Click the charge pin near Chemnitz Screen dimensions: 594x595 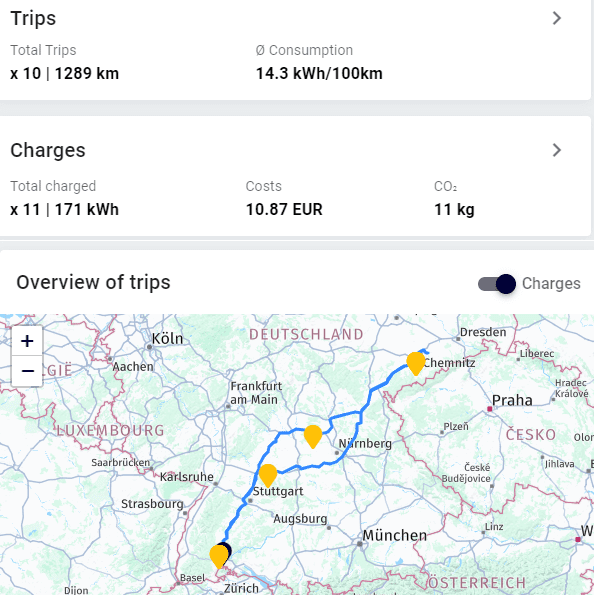click(416, 363)
